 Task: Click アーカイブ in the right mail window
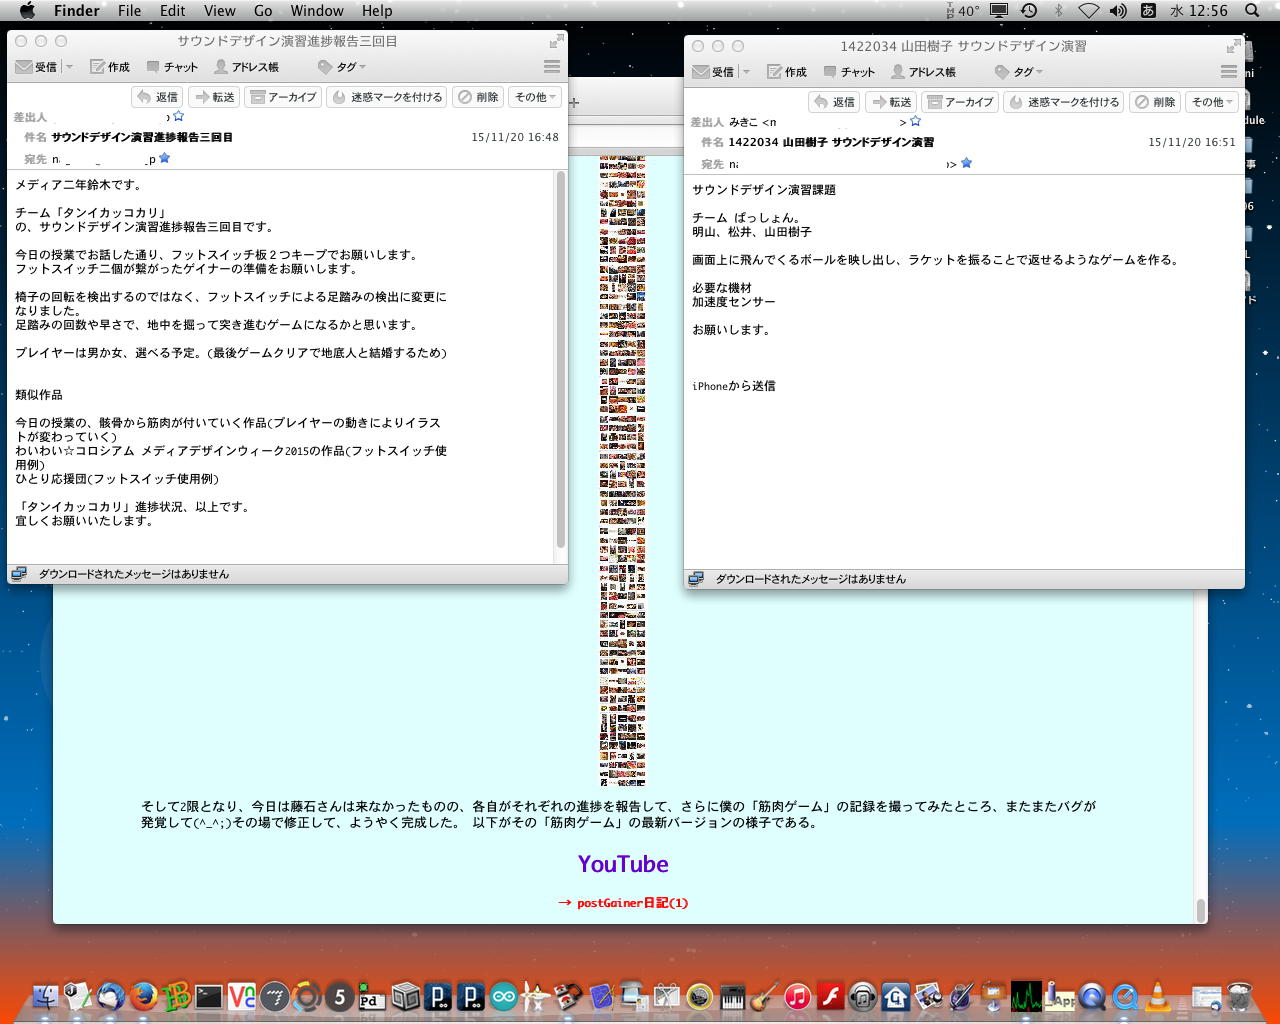960,102
